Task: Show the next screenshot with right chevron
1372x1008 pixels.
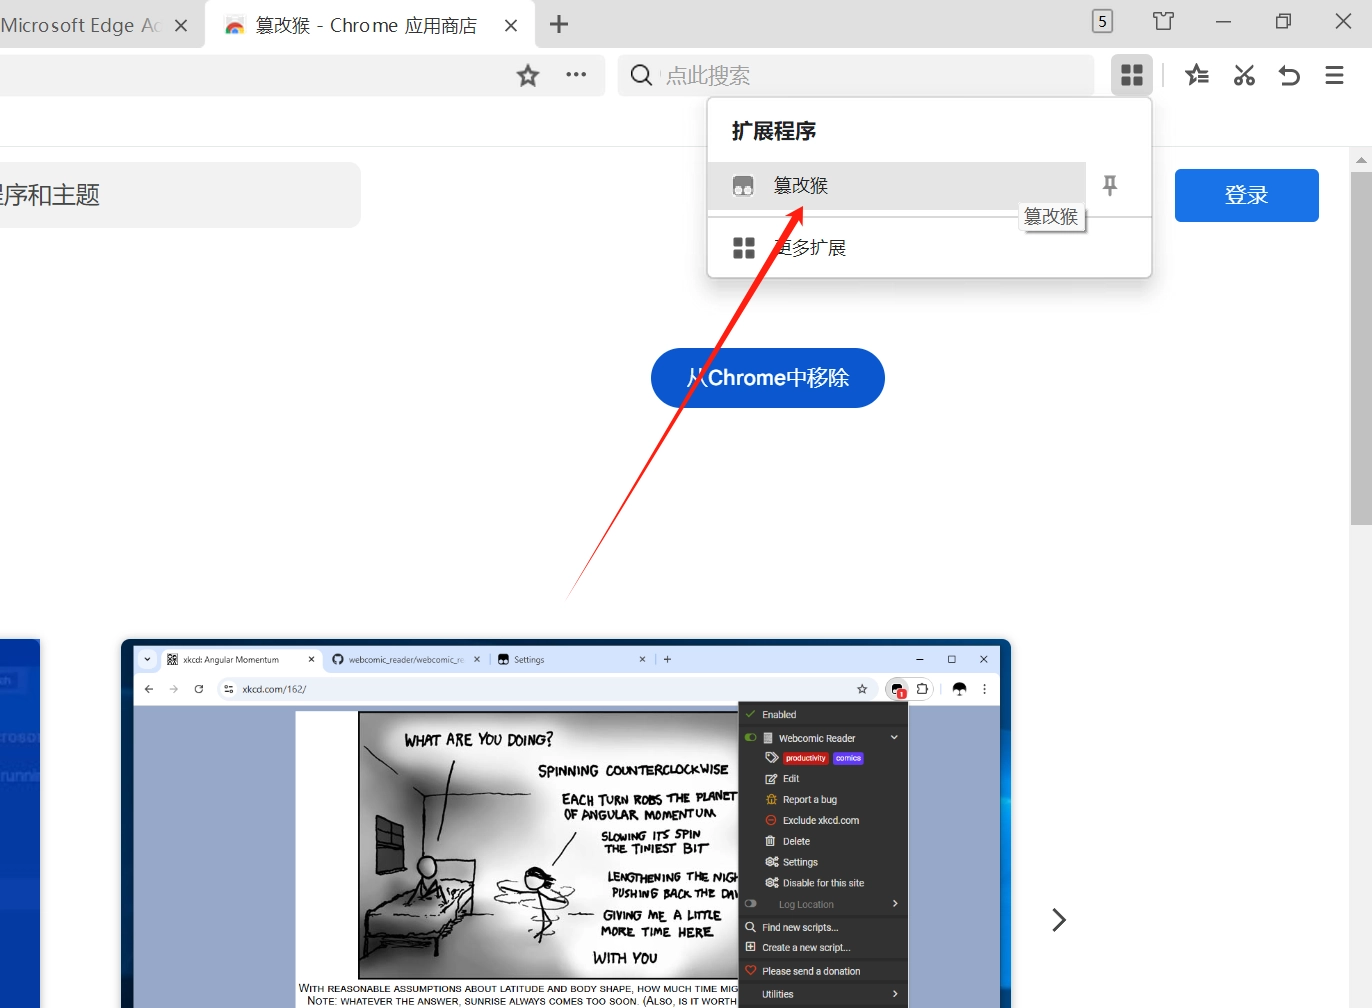Action: tap(1059, 920)
